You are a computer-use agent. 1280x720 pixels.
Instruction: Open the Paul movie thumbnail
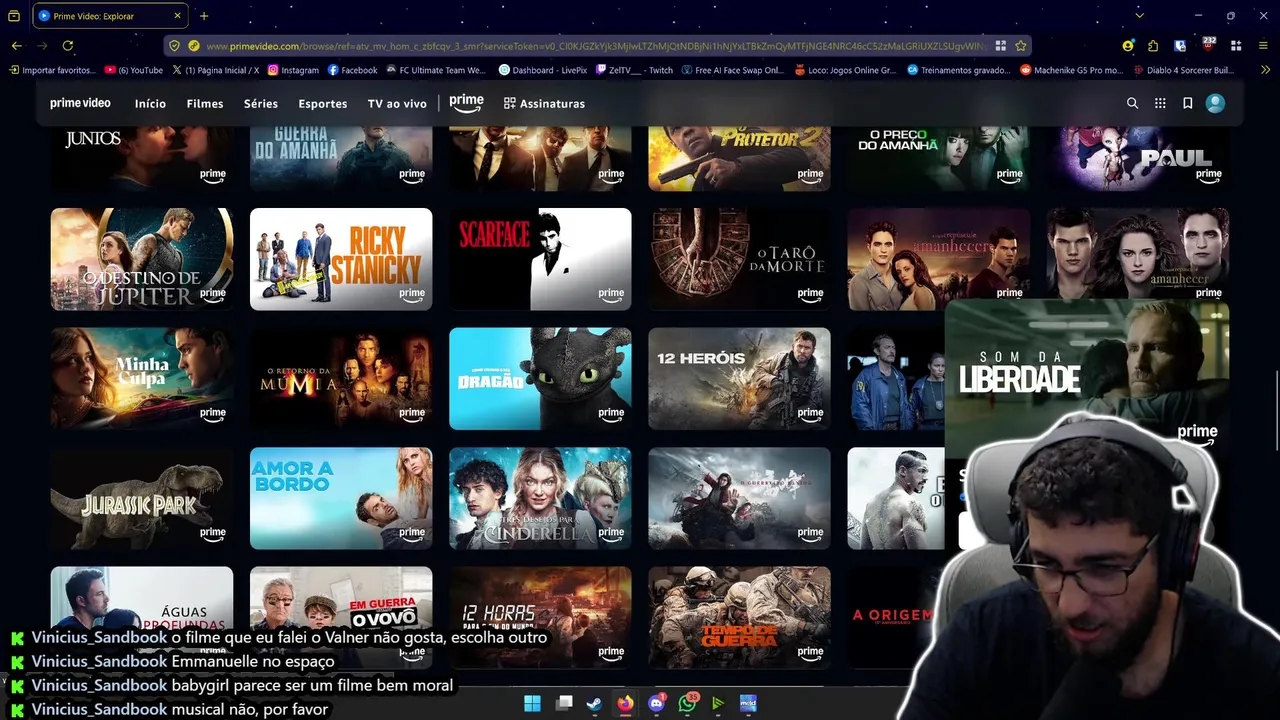pyautogui.click(x=1138, y=158)
